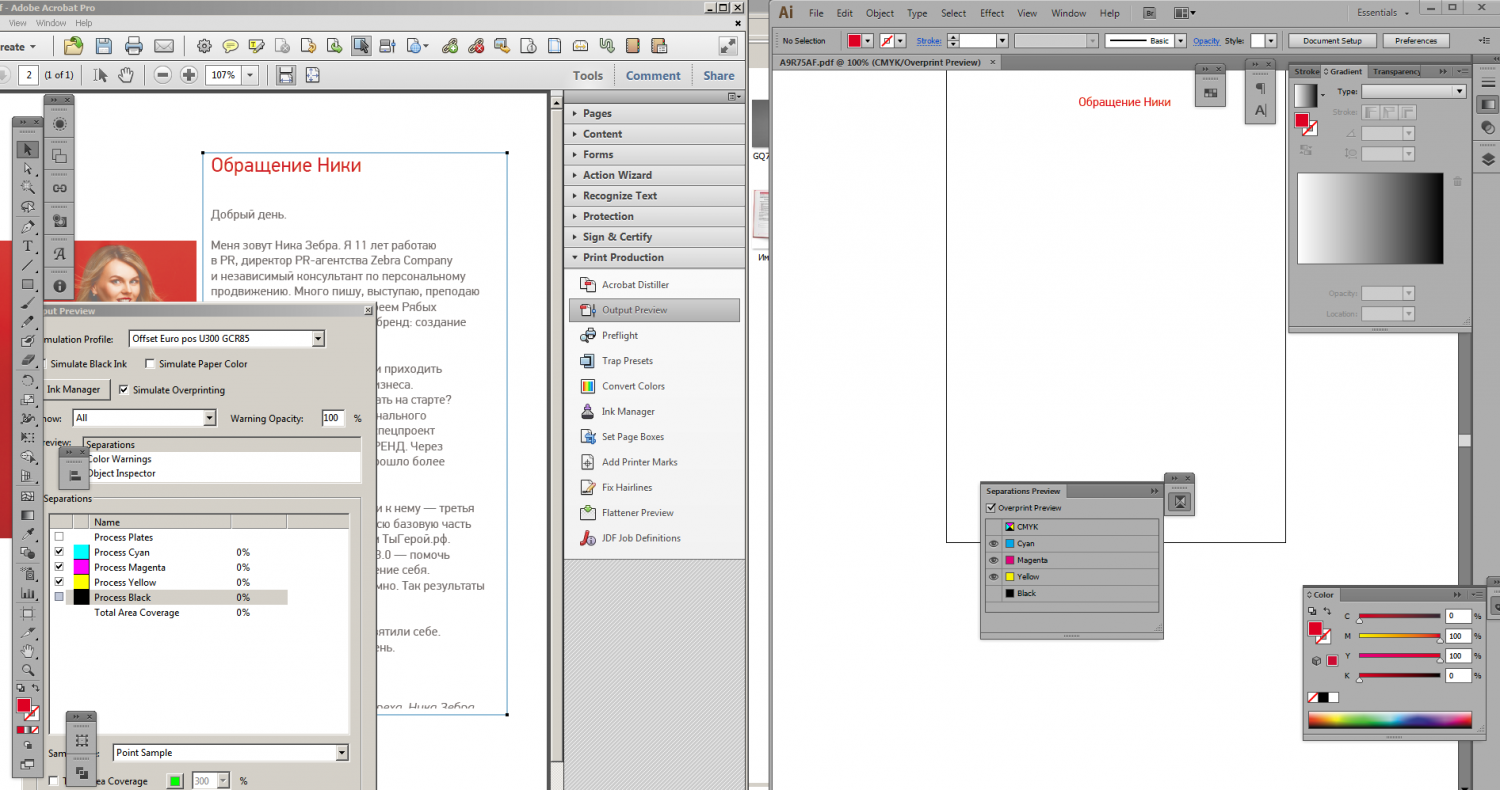Click the Preferences button in Illustrator
Viewport: 1500px width, 790px height.
click(1416, 41)
